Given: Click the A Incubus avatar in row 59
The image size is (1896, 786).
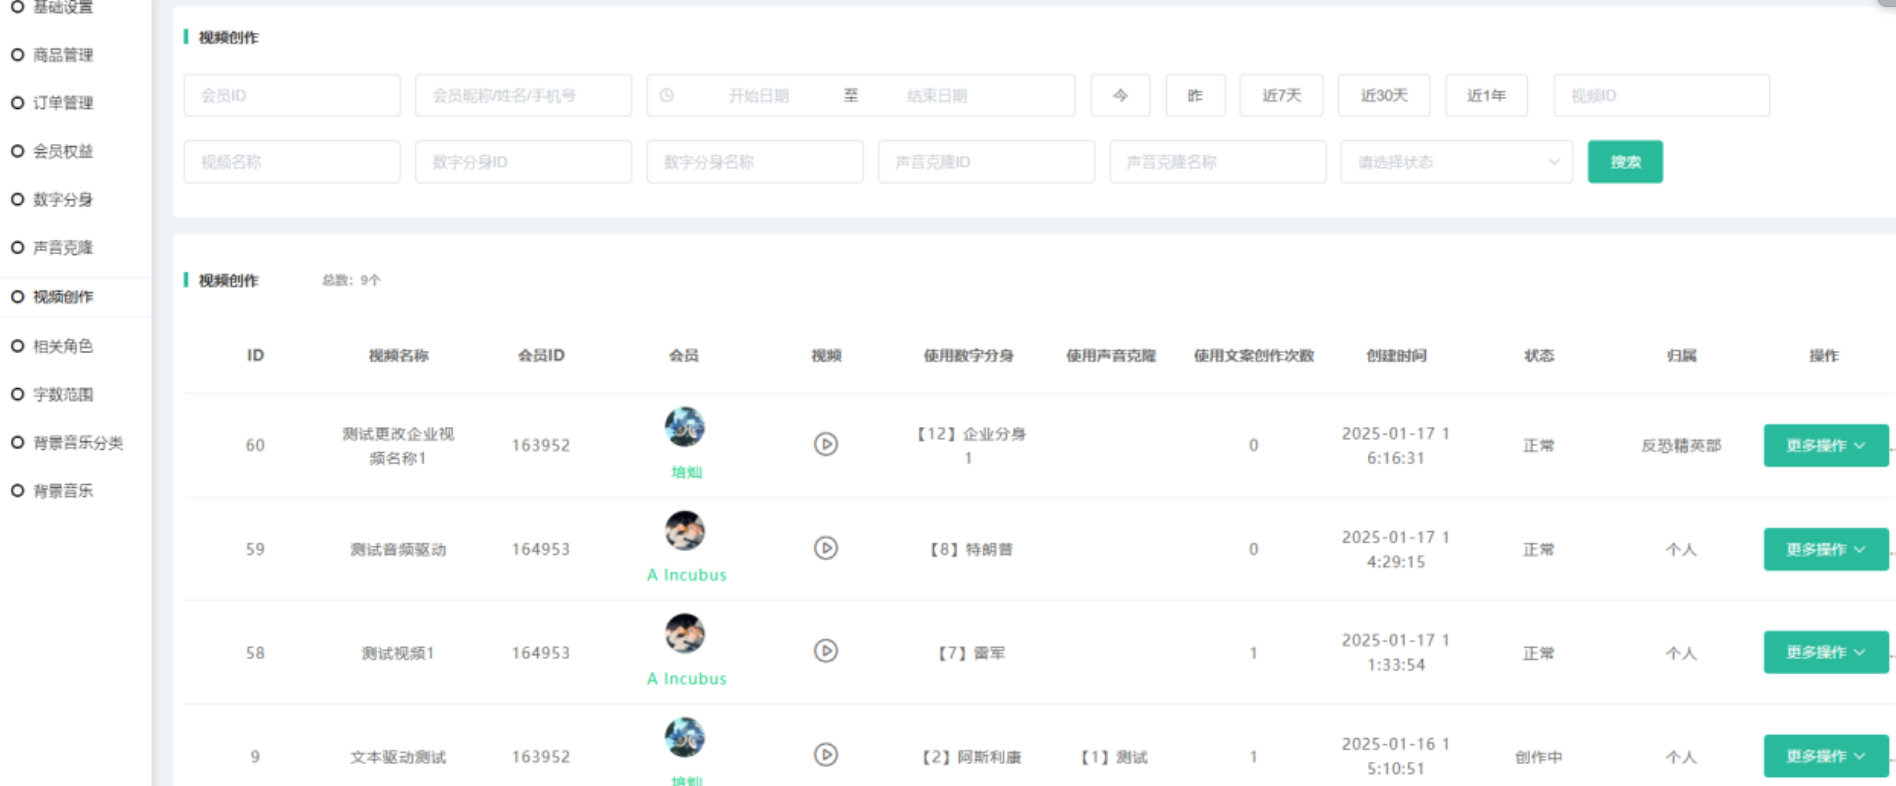Looking at the screenshot, I should click(685, 530).
